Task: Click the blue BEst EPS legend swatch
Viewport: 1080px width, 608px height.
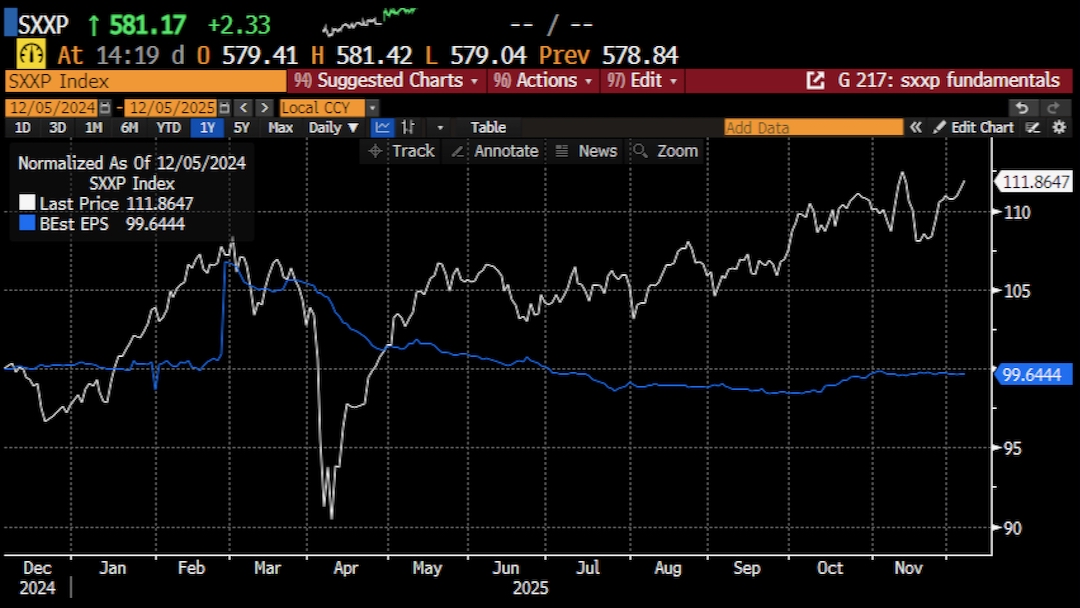Action: click(x=27, y=224)
